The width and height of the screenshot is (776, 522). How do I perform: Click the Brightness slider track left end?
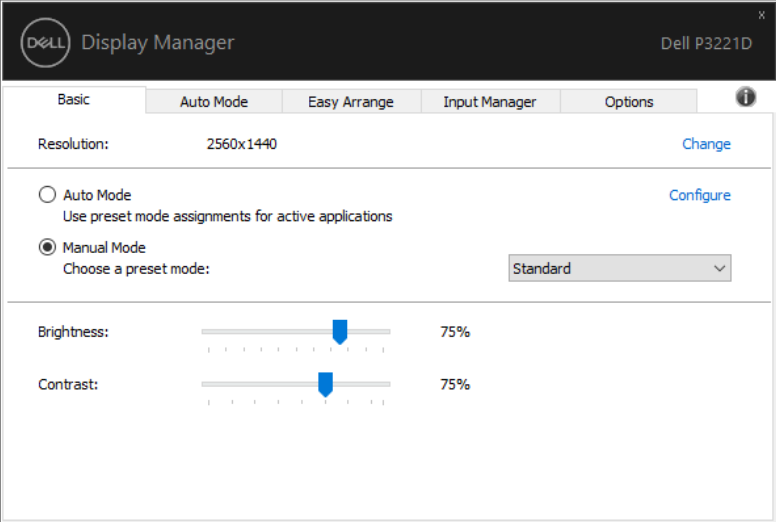204,332
